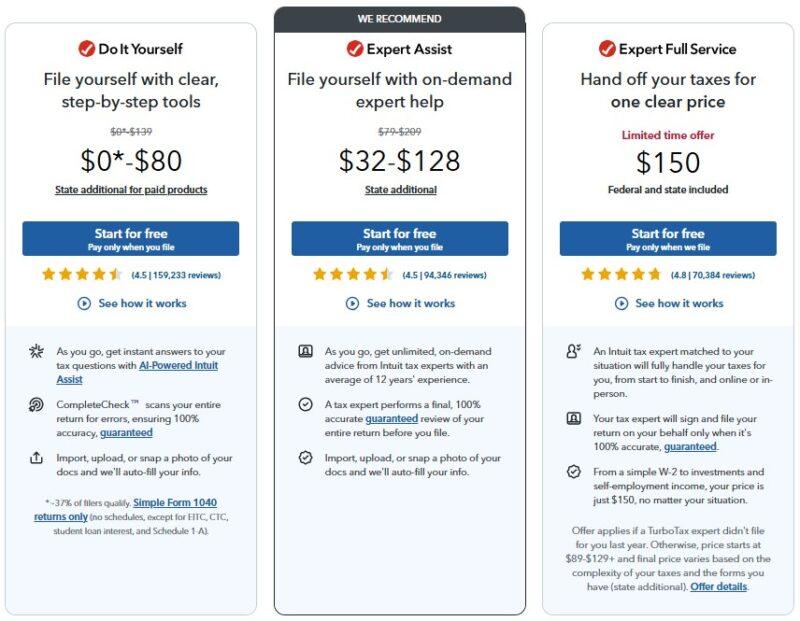
Task: Follow the Offer details link
Action: point(718,587)
